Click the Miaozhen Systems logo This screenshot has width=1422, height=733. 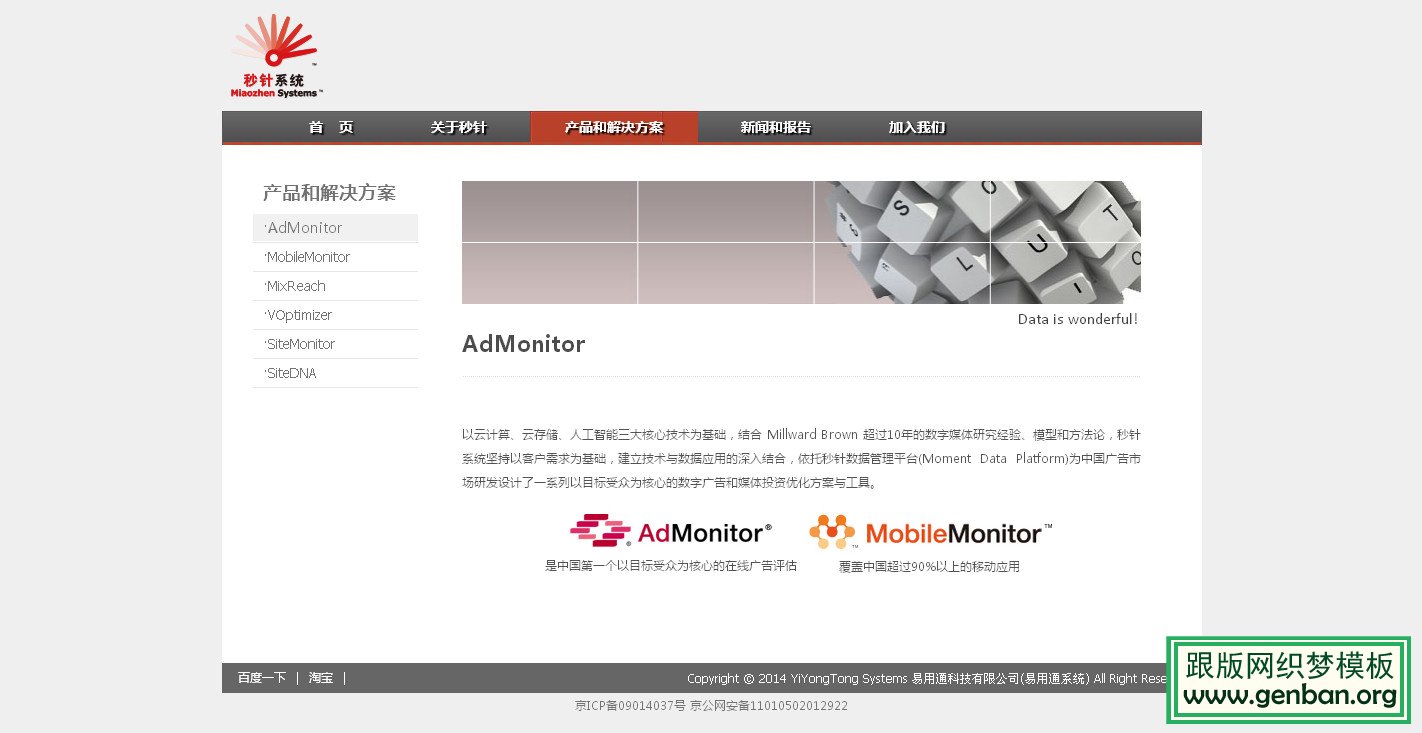pyautogui.click(x=274, y=55)
